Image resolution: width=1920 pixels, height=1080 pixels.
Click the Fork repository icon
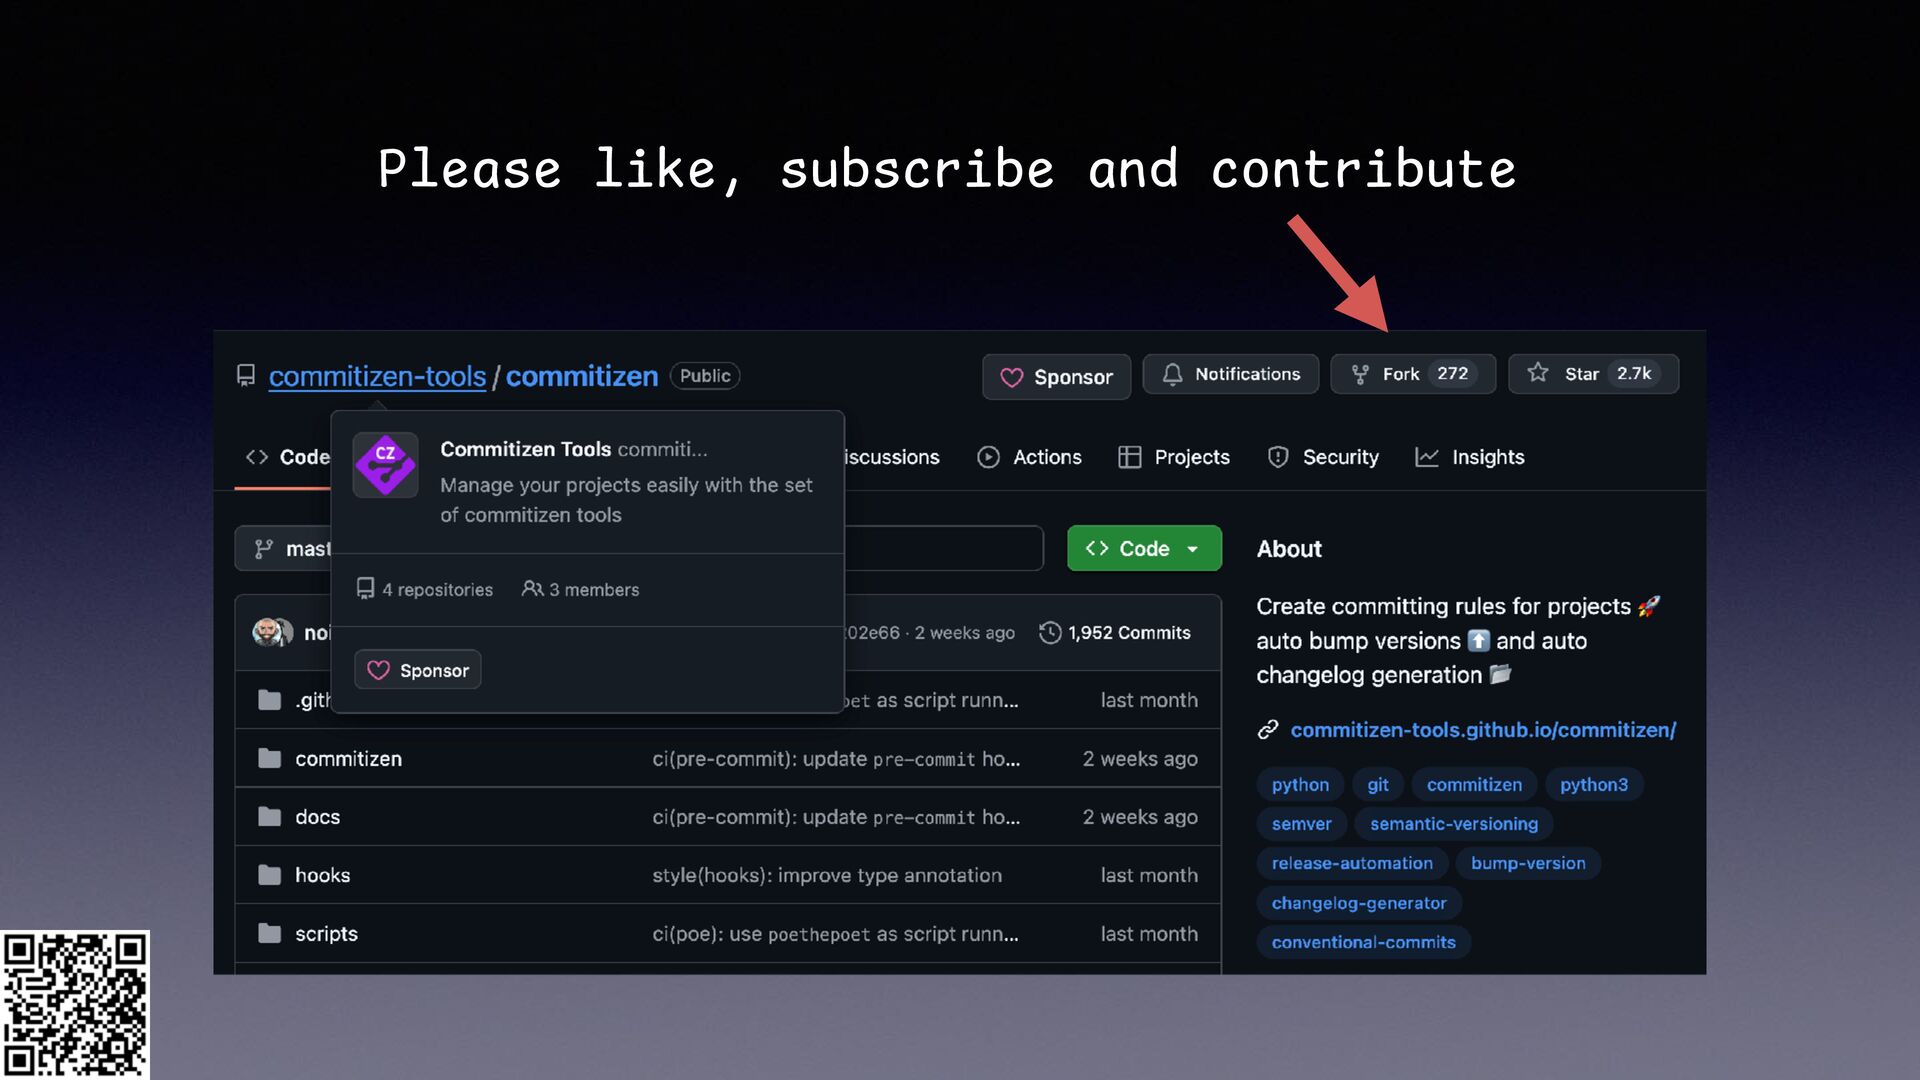[1360, 374]
